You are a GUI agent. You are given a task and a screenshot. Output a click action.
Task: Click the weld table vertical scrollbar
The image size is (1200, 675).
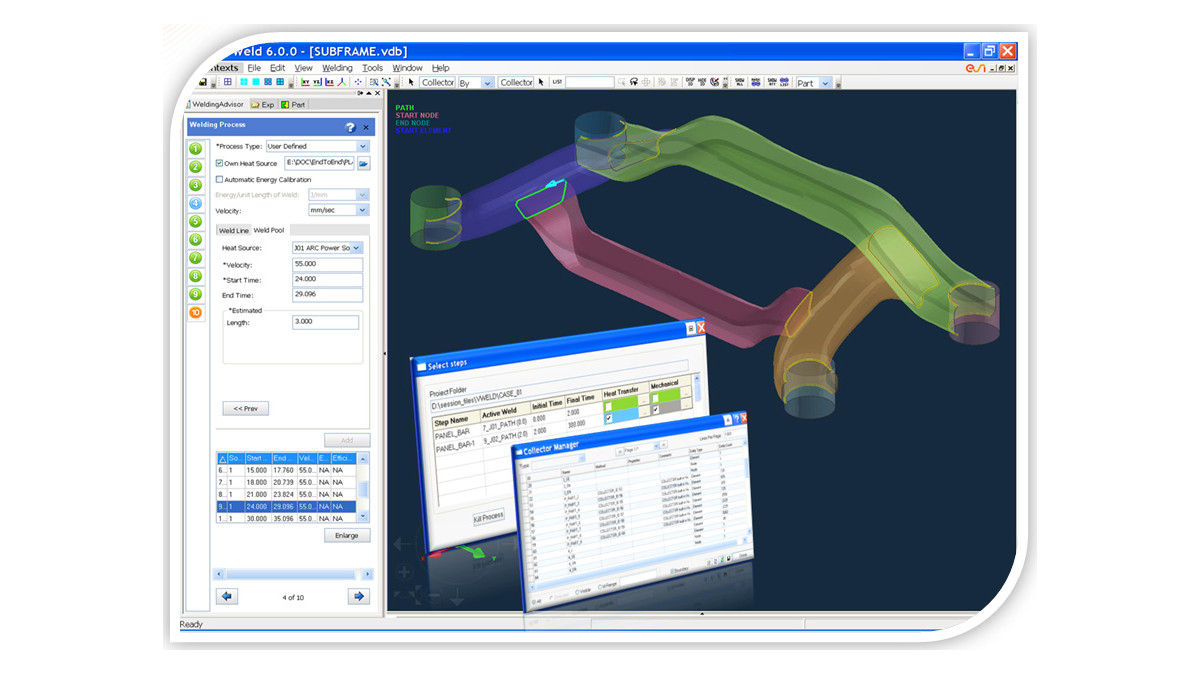click(364, 488)
